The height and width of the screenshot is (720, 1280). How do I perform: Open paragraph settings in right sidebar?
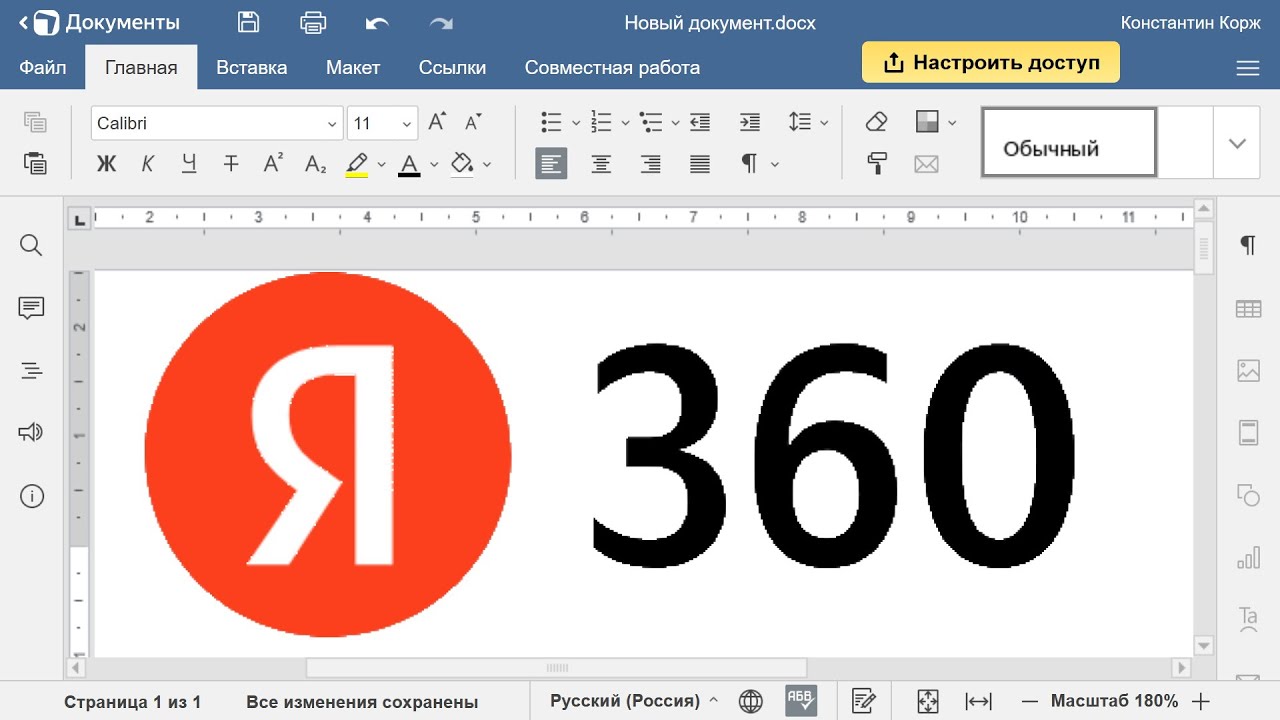coord(1248,246)
